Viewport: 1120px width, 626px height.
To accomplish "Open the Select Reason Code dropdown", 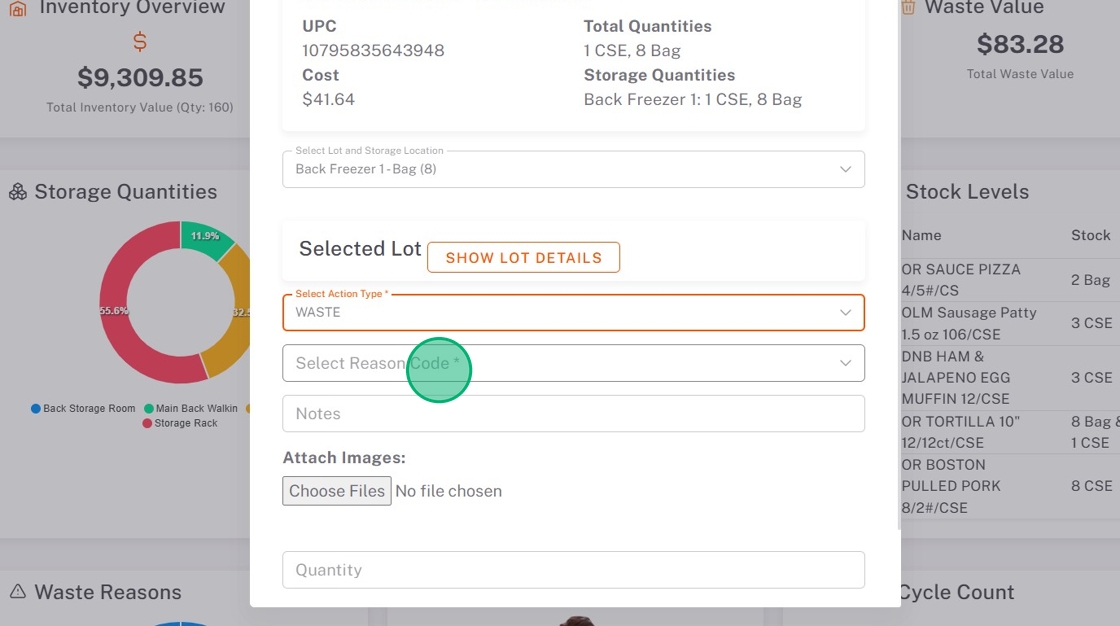I will (573, 363).
